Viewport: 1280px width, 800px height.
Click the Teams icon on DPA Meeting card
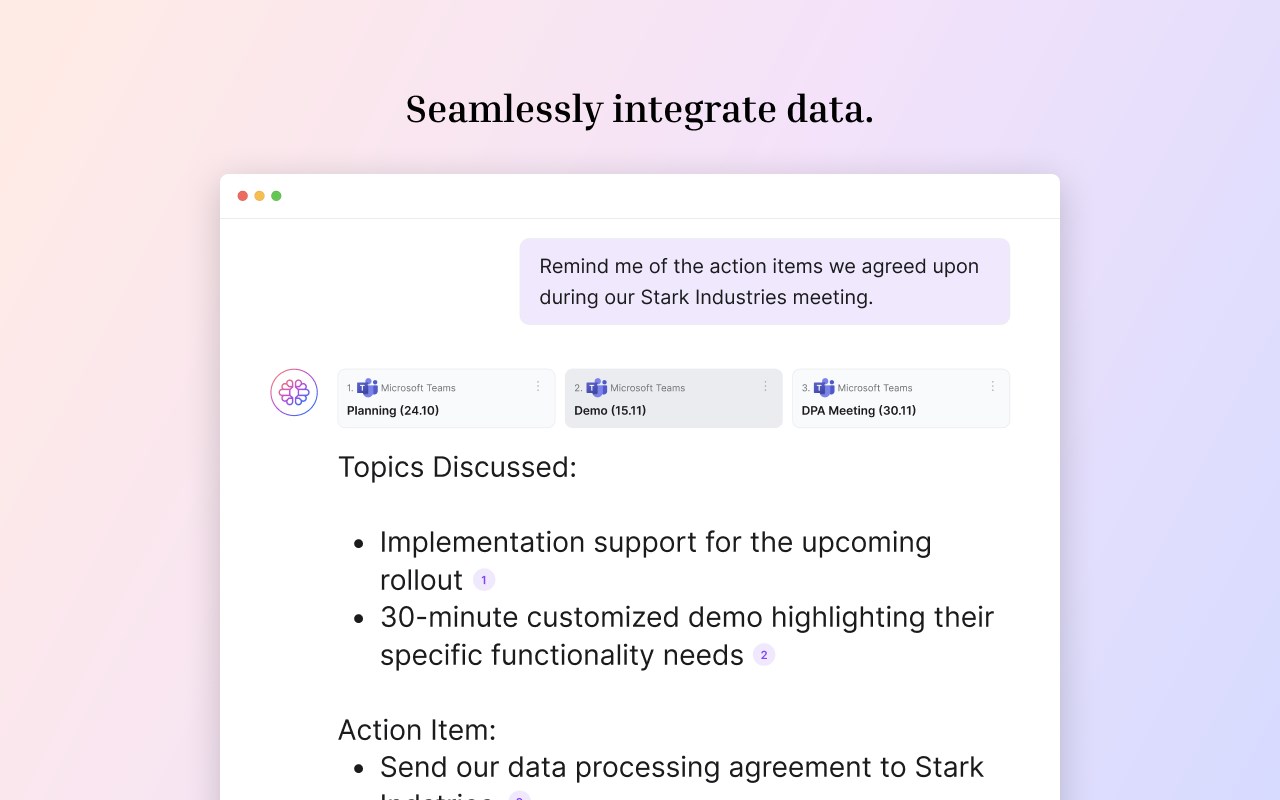(x=824, y=388)
